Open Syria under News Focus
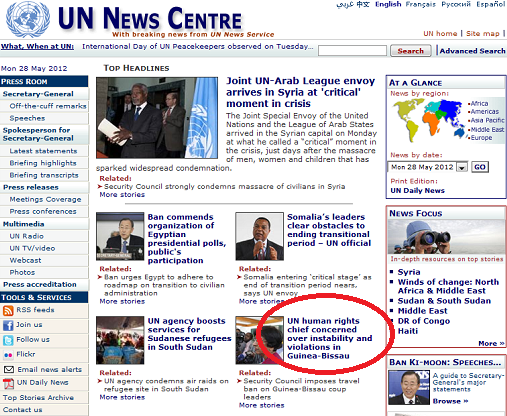The image size is (507, 416). point(409,272)
